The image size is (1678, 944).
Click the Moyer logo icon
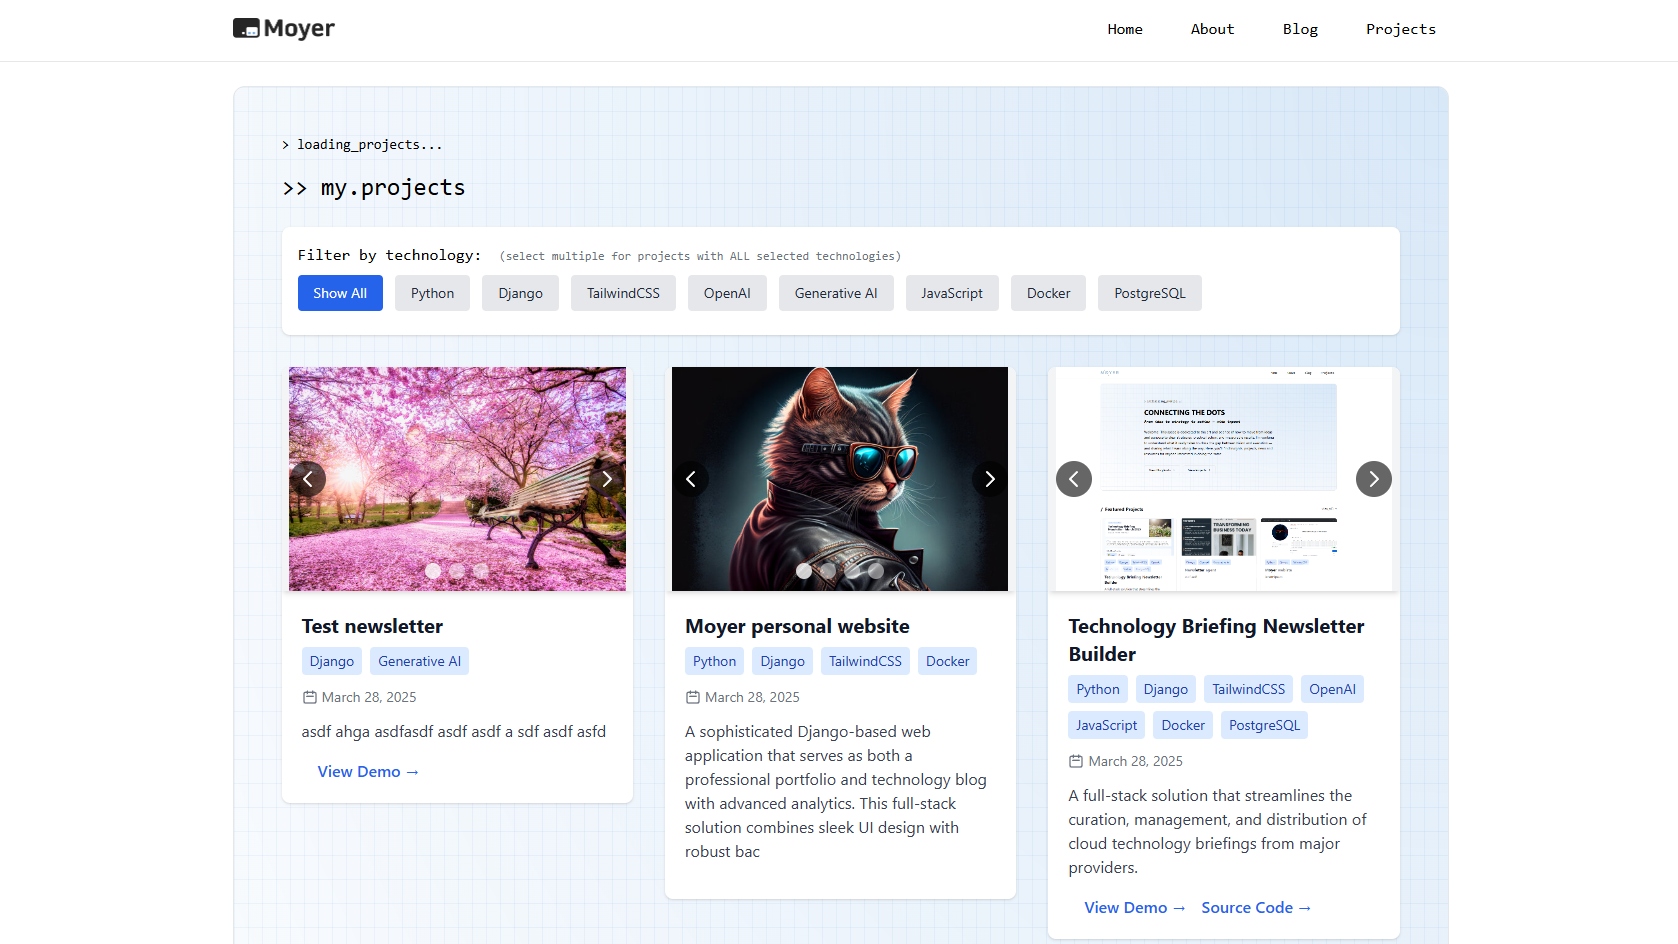(x=246, y=29)
